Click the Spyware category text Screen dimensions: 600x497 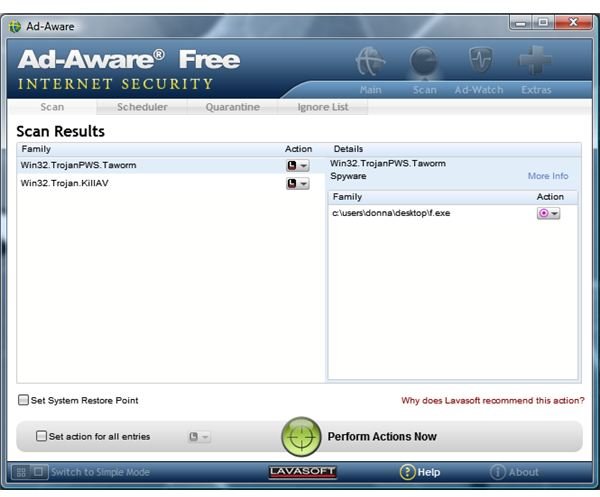point(348,176)
